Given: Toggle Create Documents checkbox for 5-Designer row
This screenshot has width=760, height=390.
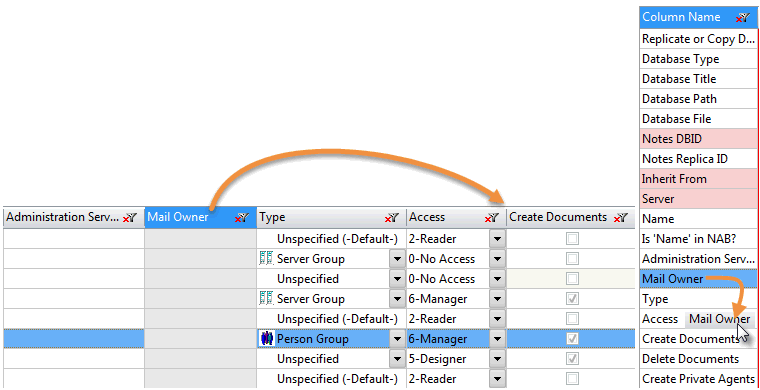Looking at the screenshot, I should coord(573,359).
